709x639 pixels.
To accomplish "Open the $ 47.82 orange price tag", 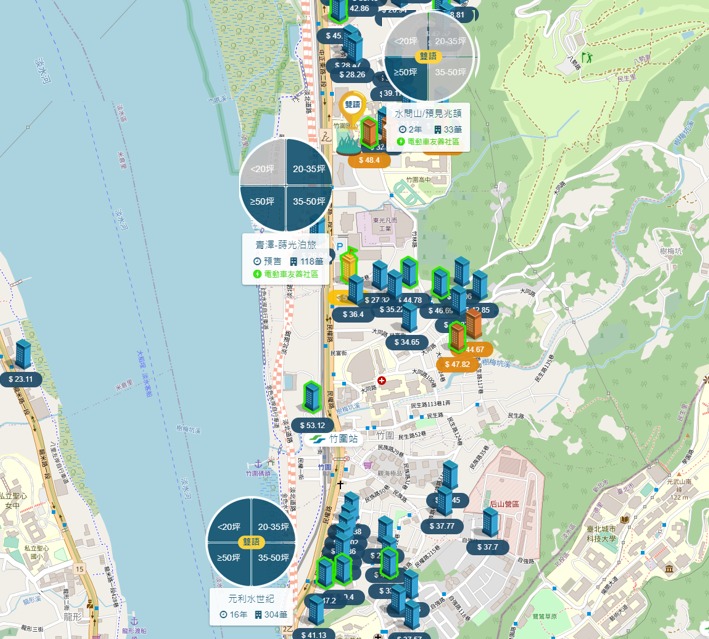I will click(457, 364).
